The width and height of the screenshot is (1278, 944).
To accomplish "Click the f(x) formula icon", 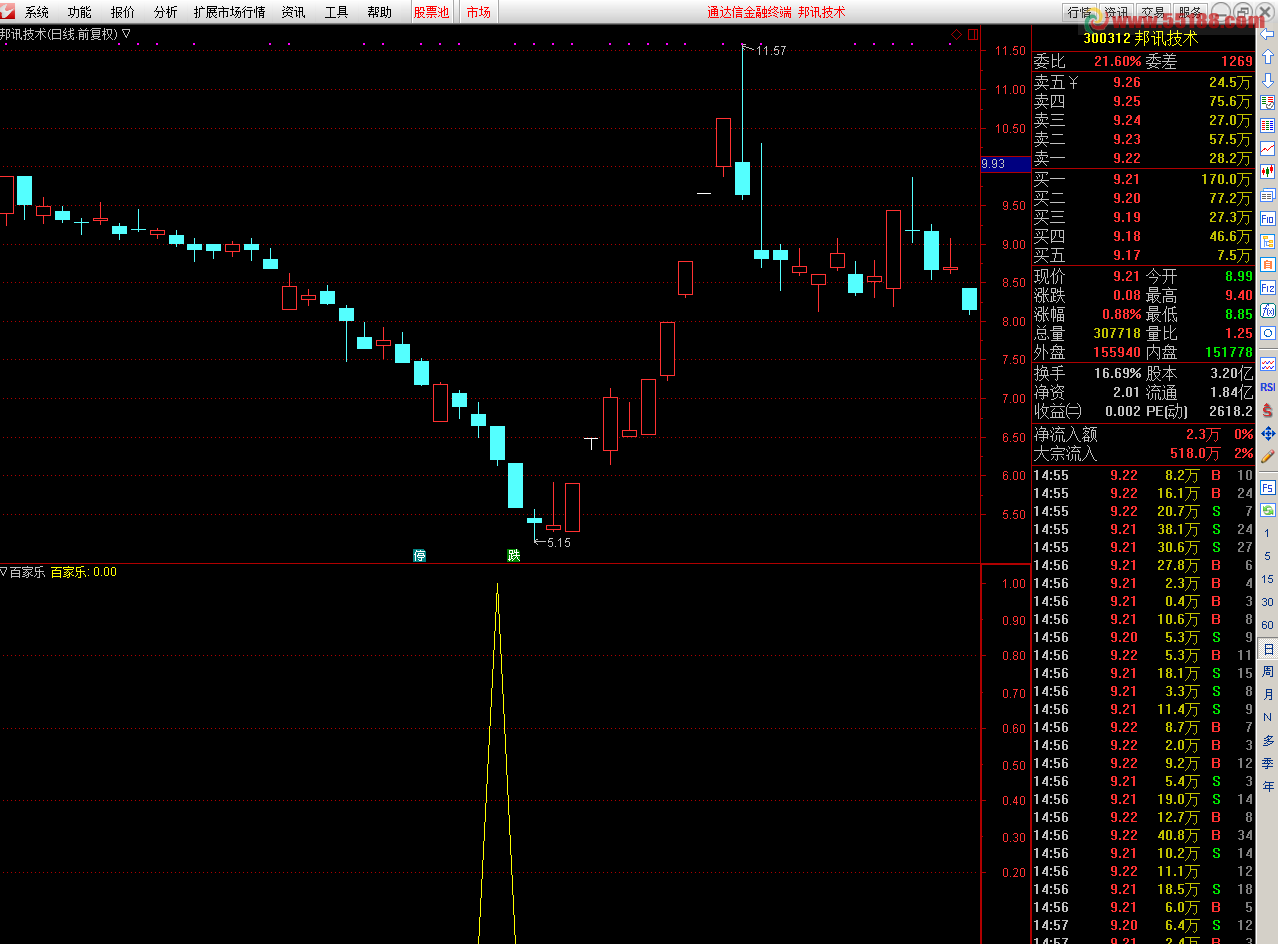I will pyautogui.click(x=1267, y=310).
